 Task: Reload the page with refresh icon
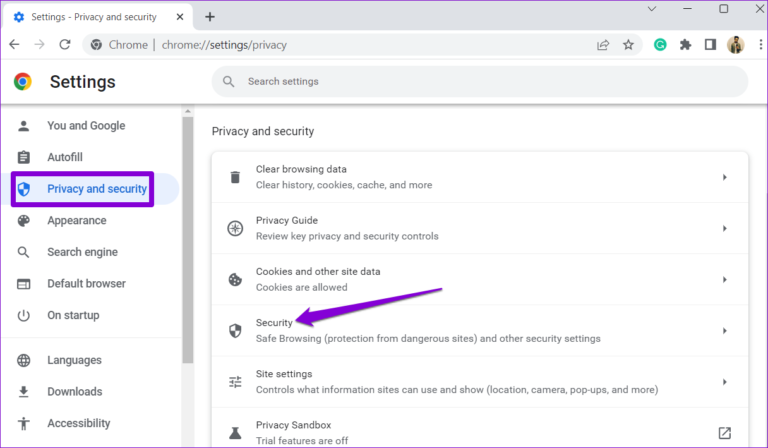[65, 45]
